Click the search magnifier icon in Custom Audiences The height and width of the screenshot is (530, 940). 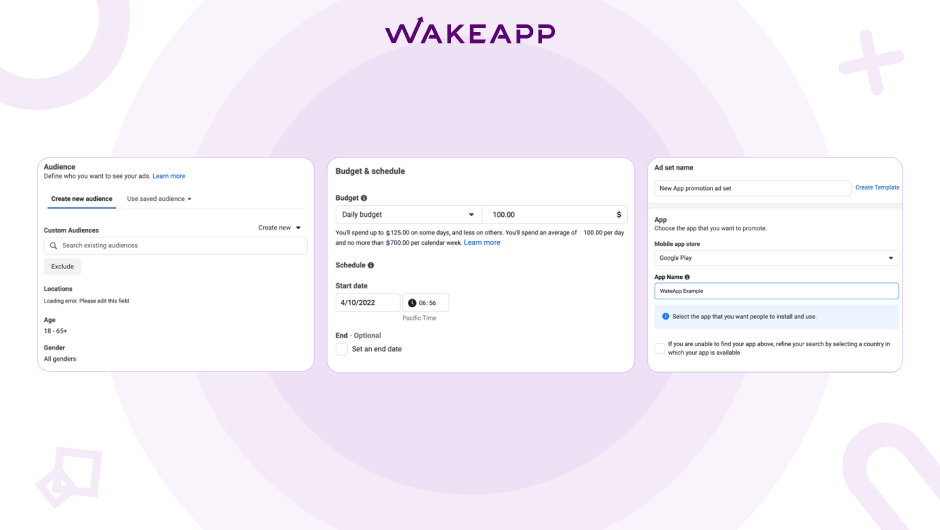click(53, 246)
